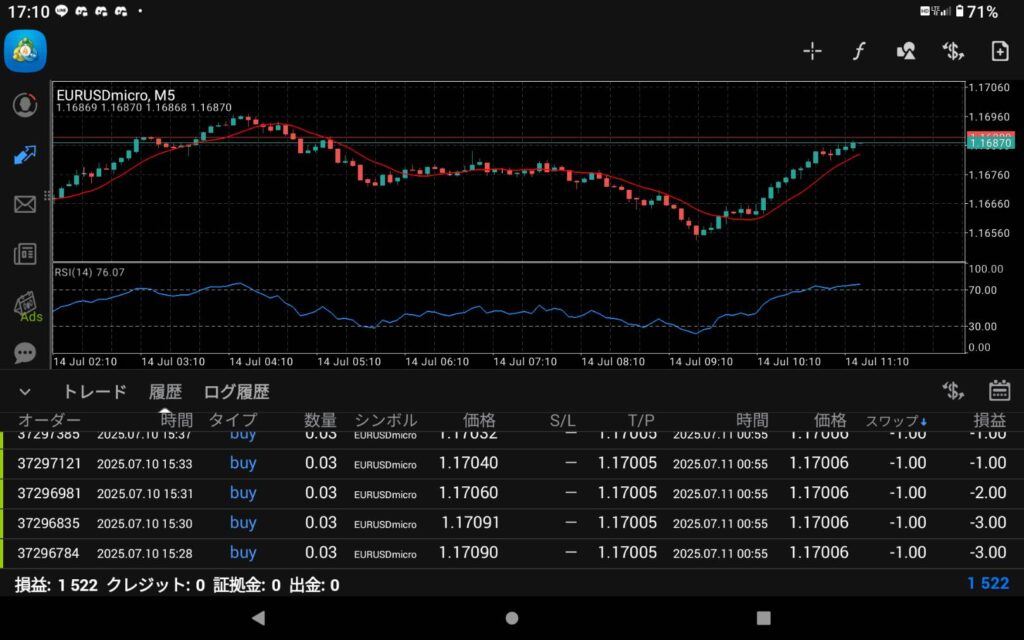Viewport: 1024px width, 640px height.
Task: Tap new order icon beside history tabs
Action: [953, 391]
